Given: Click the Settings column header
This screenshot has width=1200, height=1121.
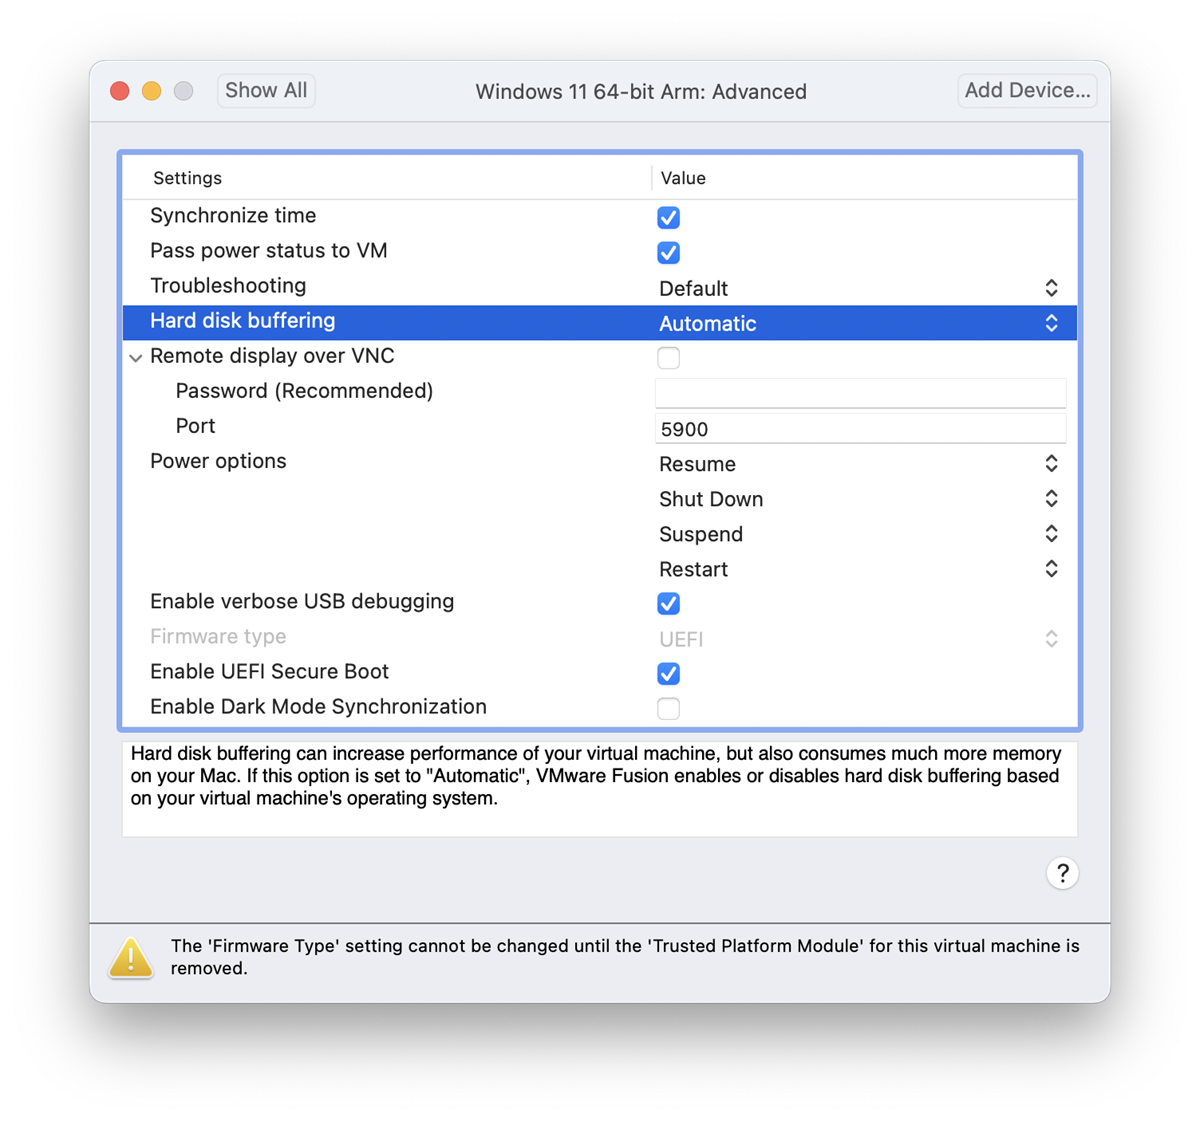Looking at the screenshot, I should (187, 178).
